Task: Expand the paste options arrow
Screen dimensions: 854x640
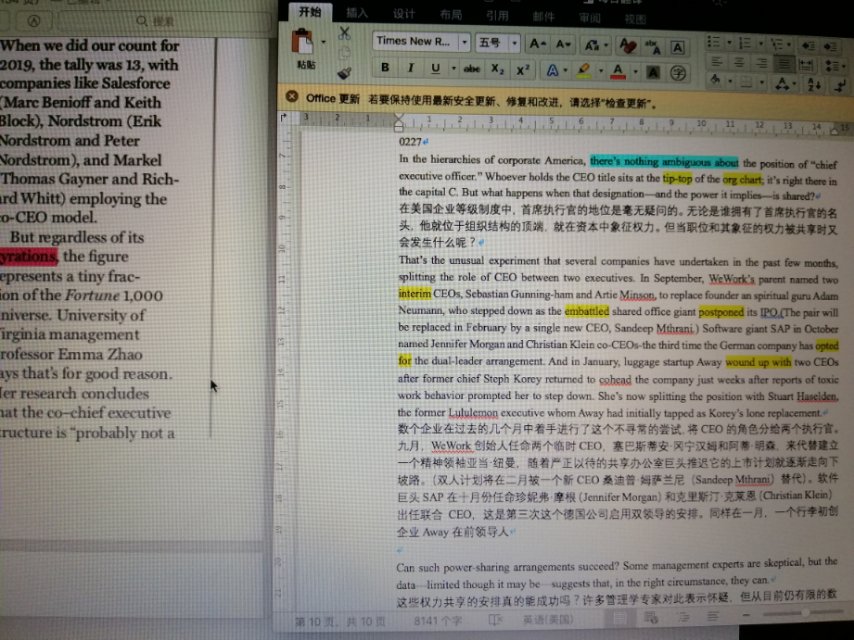Action: (x=324, y=42)
